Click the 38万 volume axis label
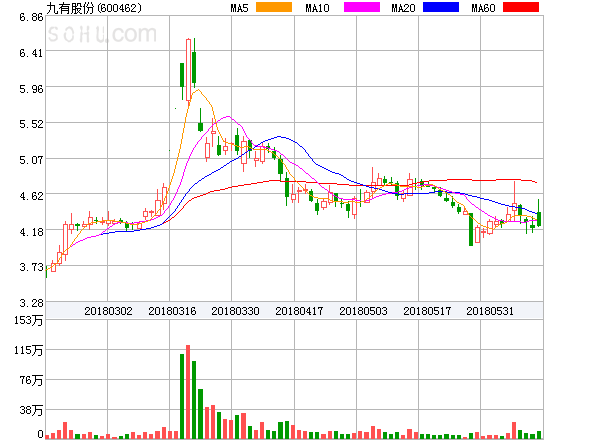Image resolution: width=600 pixels, height=440 pixels. pyautogui.click(x=31, y=411)
